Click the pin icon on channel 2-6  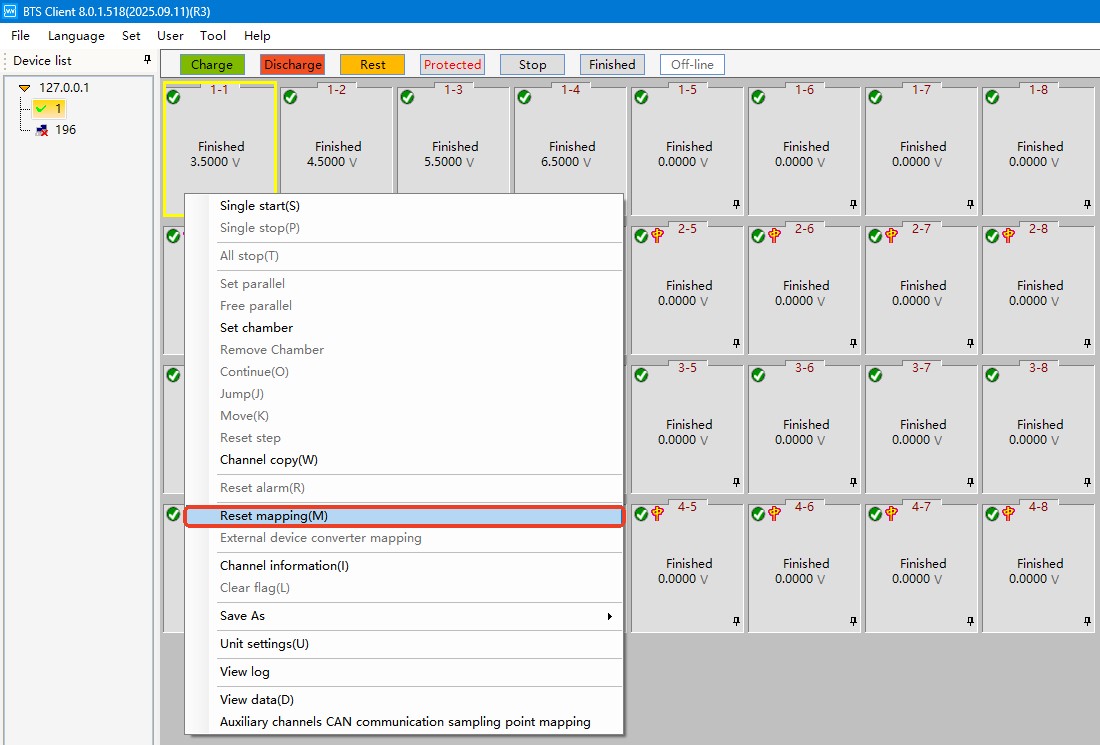click(x=853, y=343)
